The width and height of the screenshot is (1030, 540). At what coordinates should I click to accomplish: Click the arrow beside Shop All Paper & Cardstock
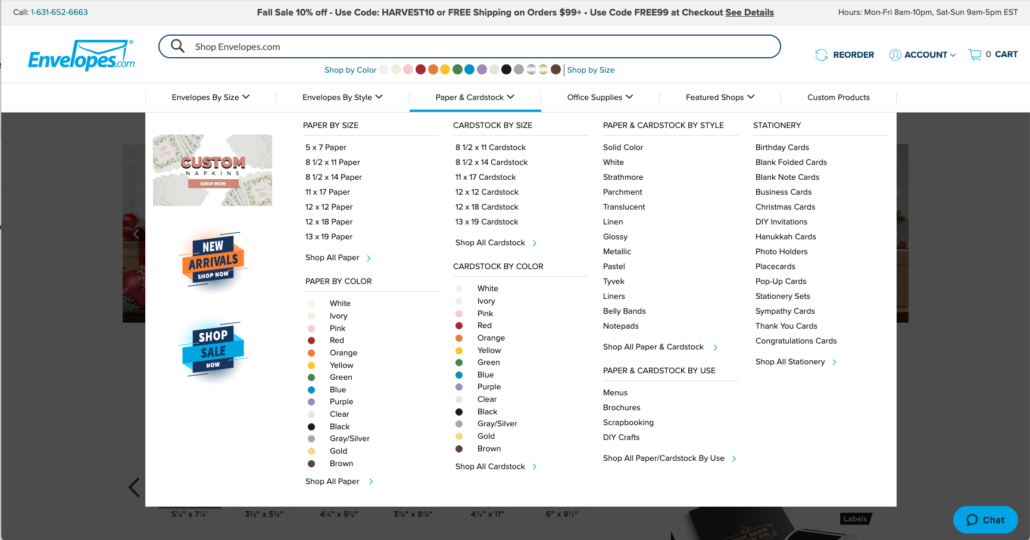click(x=715, y=348)
